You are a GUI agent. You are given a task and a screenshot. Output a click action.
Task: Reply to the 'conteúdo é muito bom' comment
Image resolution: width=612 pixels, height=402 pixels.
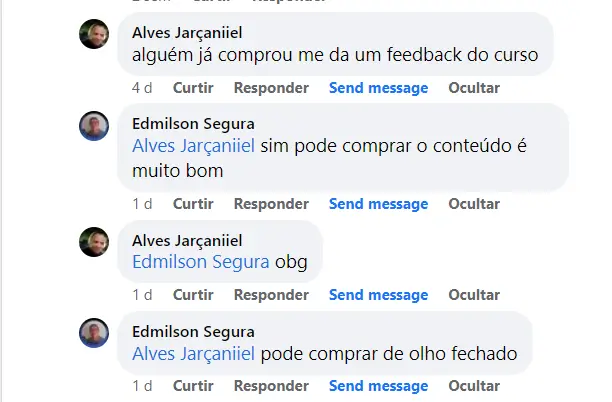point(271,204)
